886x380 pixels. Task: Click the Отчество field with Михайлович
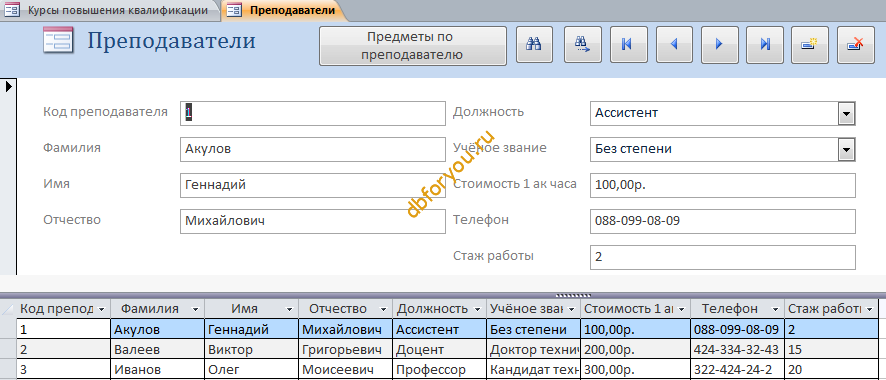click(313, 221)
